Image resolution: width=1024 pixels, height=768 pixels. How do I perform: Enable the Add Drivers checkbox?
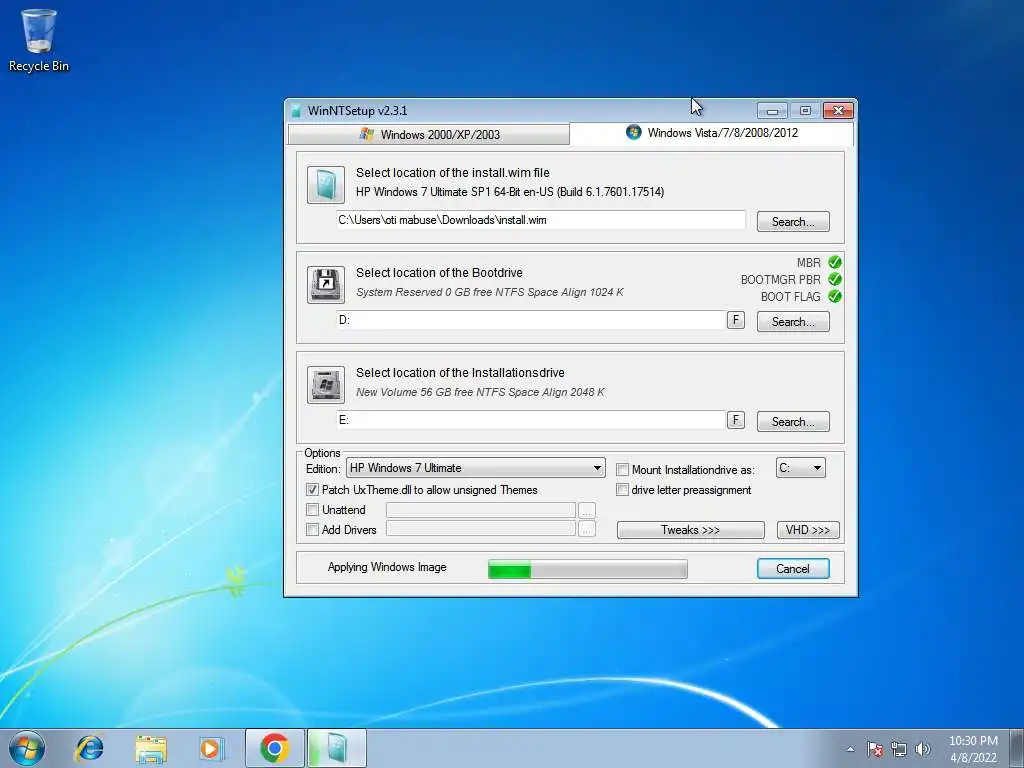pyautogui.click(x=312, y=530)
